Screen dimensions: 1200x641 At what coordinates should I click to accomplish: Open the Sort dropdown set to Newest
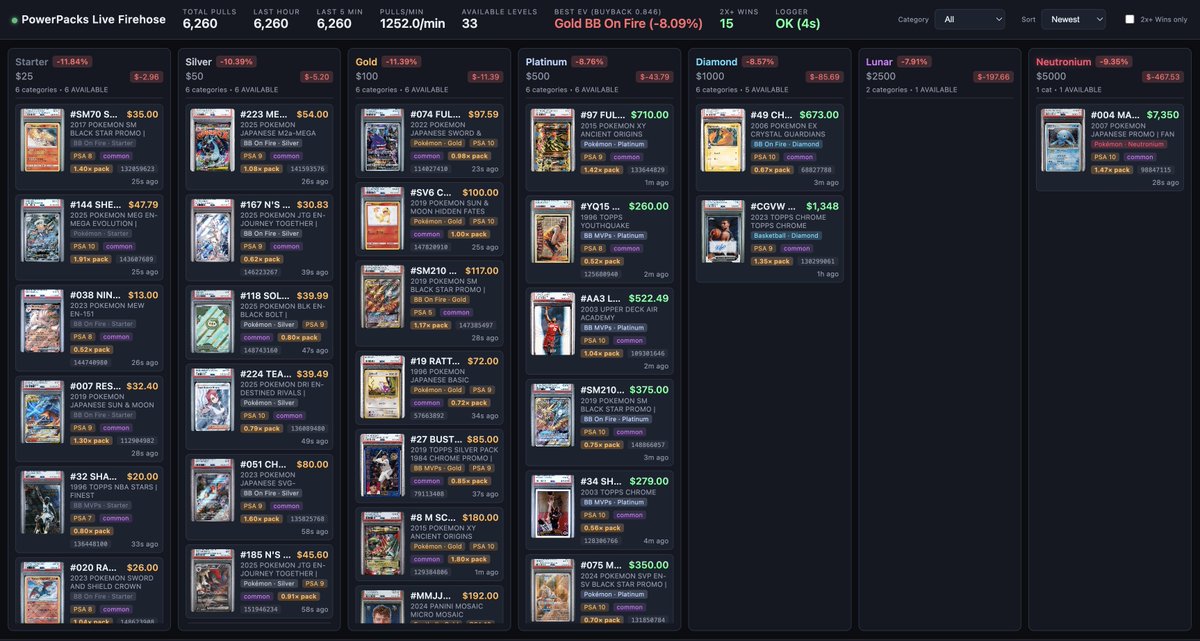click(x=1073, y=19)
